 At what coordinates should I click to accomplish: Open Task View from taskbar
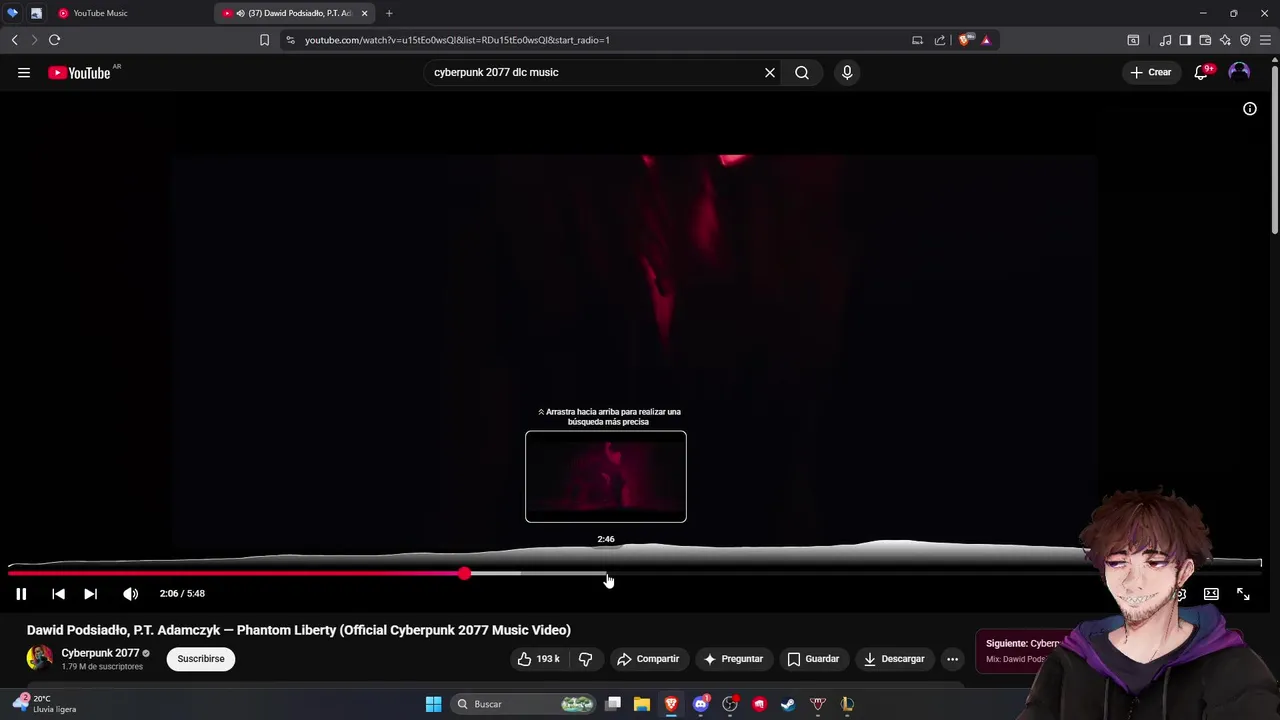click(613, 704)
